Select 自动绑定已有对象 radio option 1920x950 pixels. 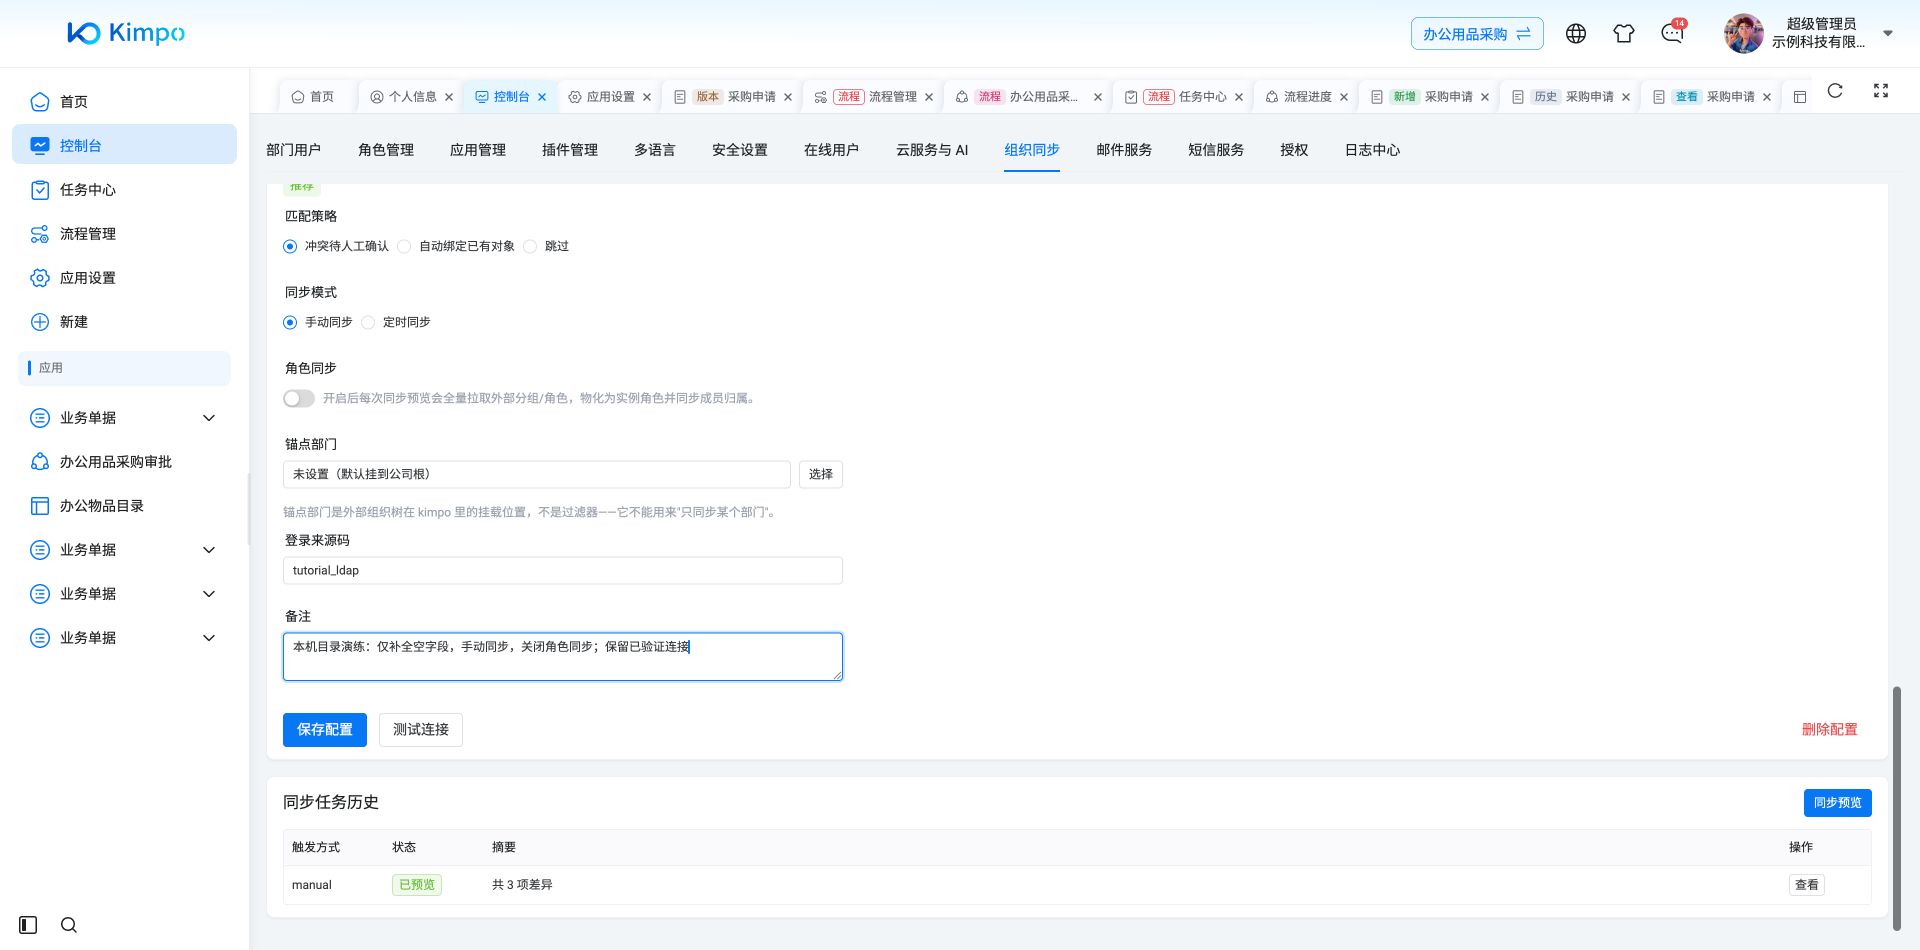pos(404,246)
